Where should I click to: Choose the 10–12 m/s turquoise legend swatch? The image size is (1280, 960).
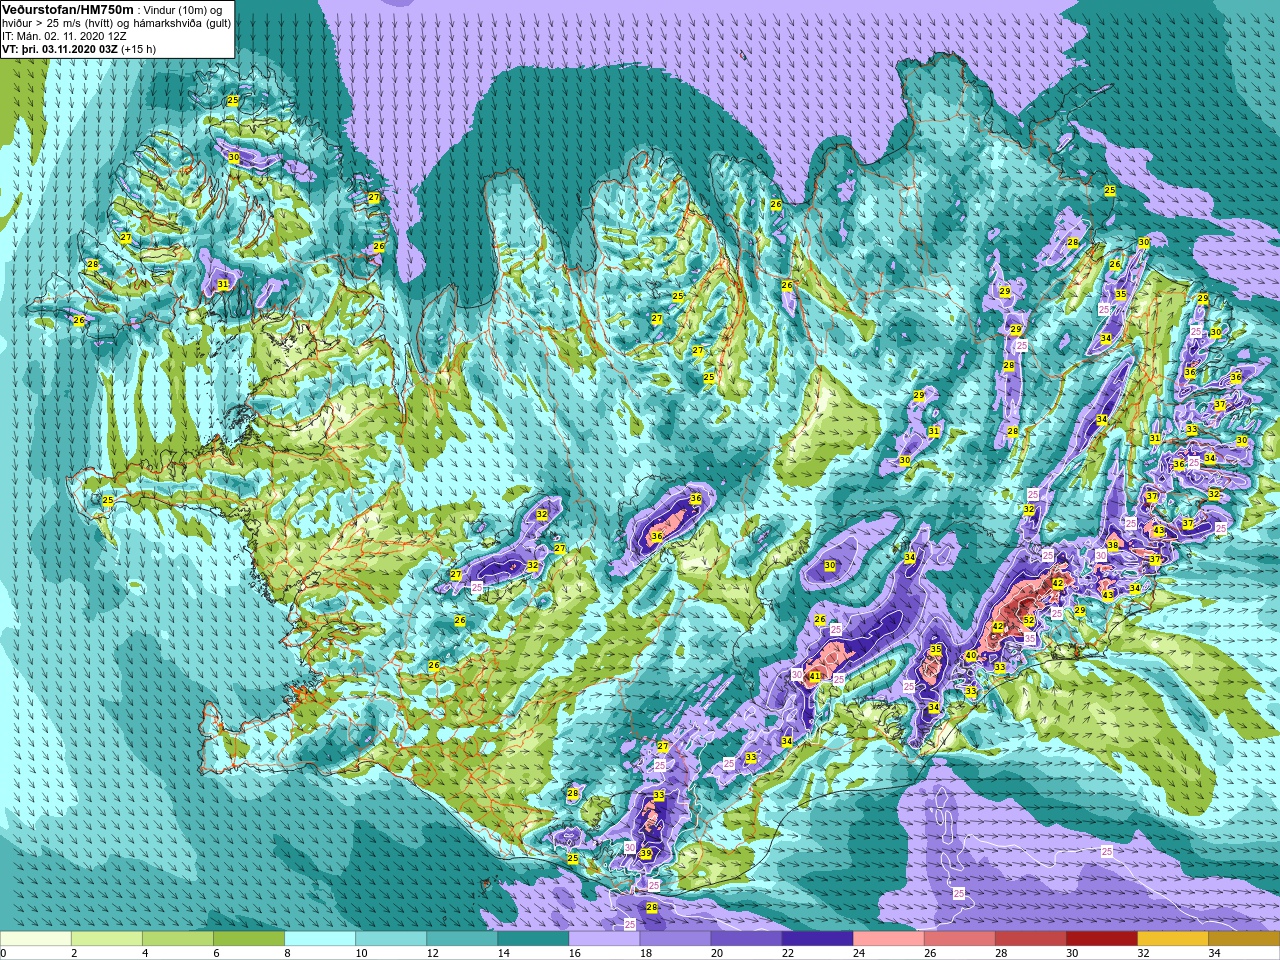[391, 939]
